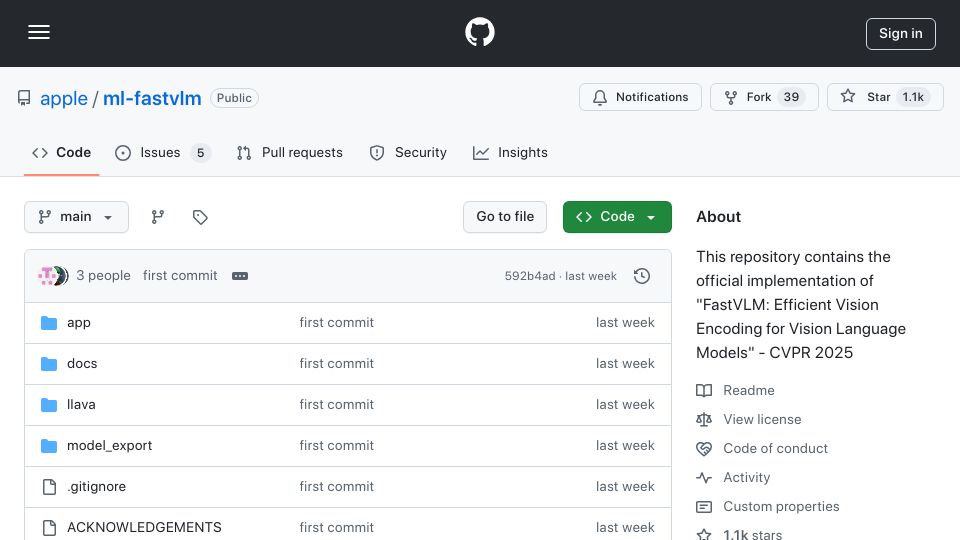
Task: Click the docs folder icon
Action: (x=49, y=364)
